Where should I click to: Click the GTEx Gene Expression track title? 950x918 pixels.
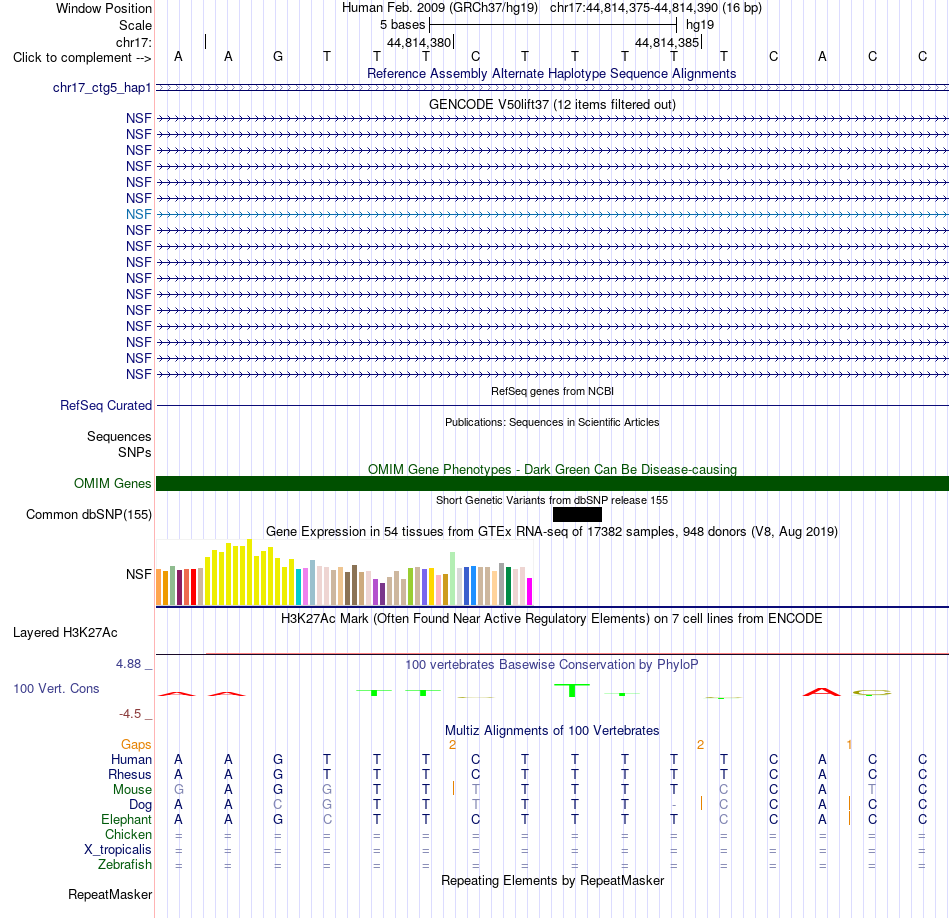(x=552, y=532)
